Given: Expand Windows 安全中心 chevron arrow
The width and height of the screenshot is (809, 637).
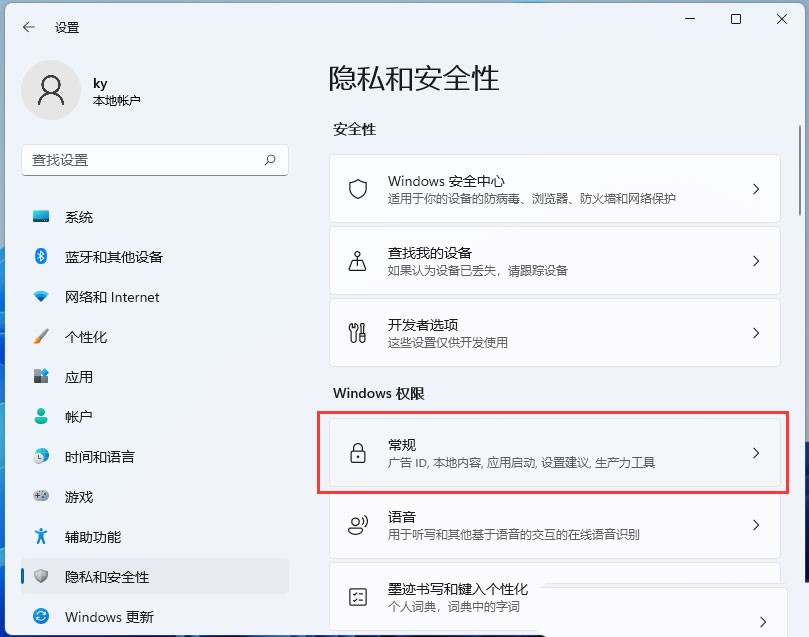Looking at the screenshot, I should coord(756,189).
